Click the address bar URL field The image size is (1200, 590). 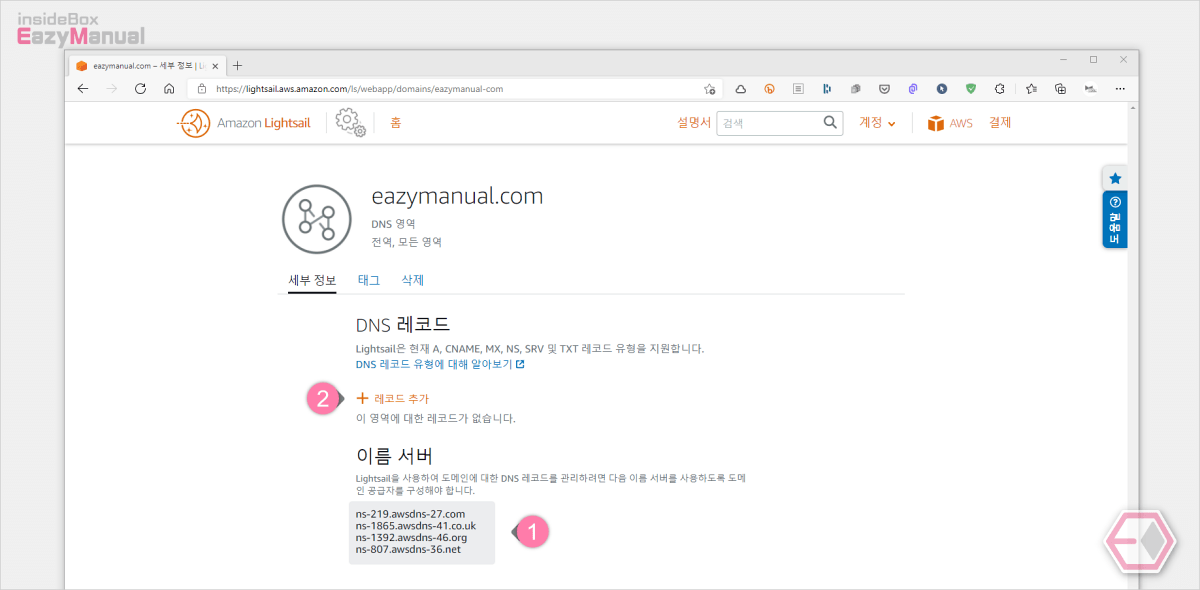pos(455,88)
